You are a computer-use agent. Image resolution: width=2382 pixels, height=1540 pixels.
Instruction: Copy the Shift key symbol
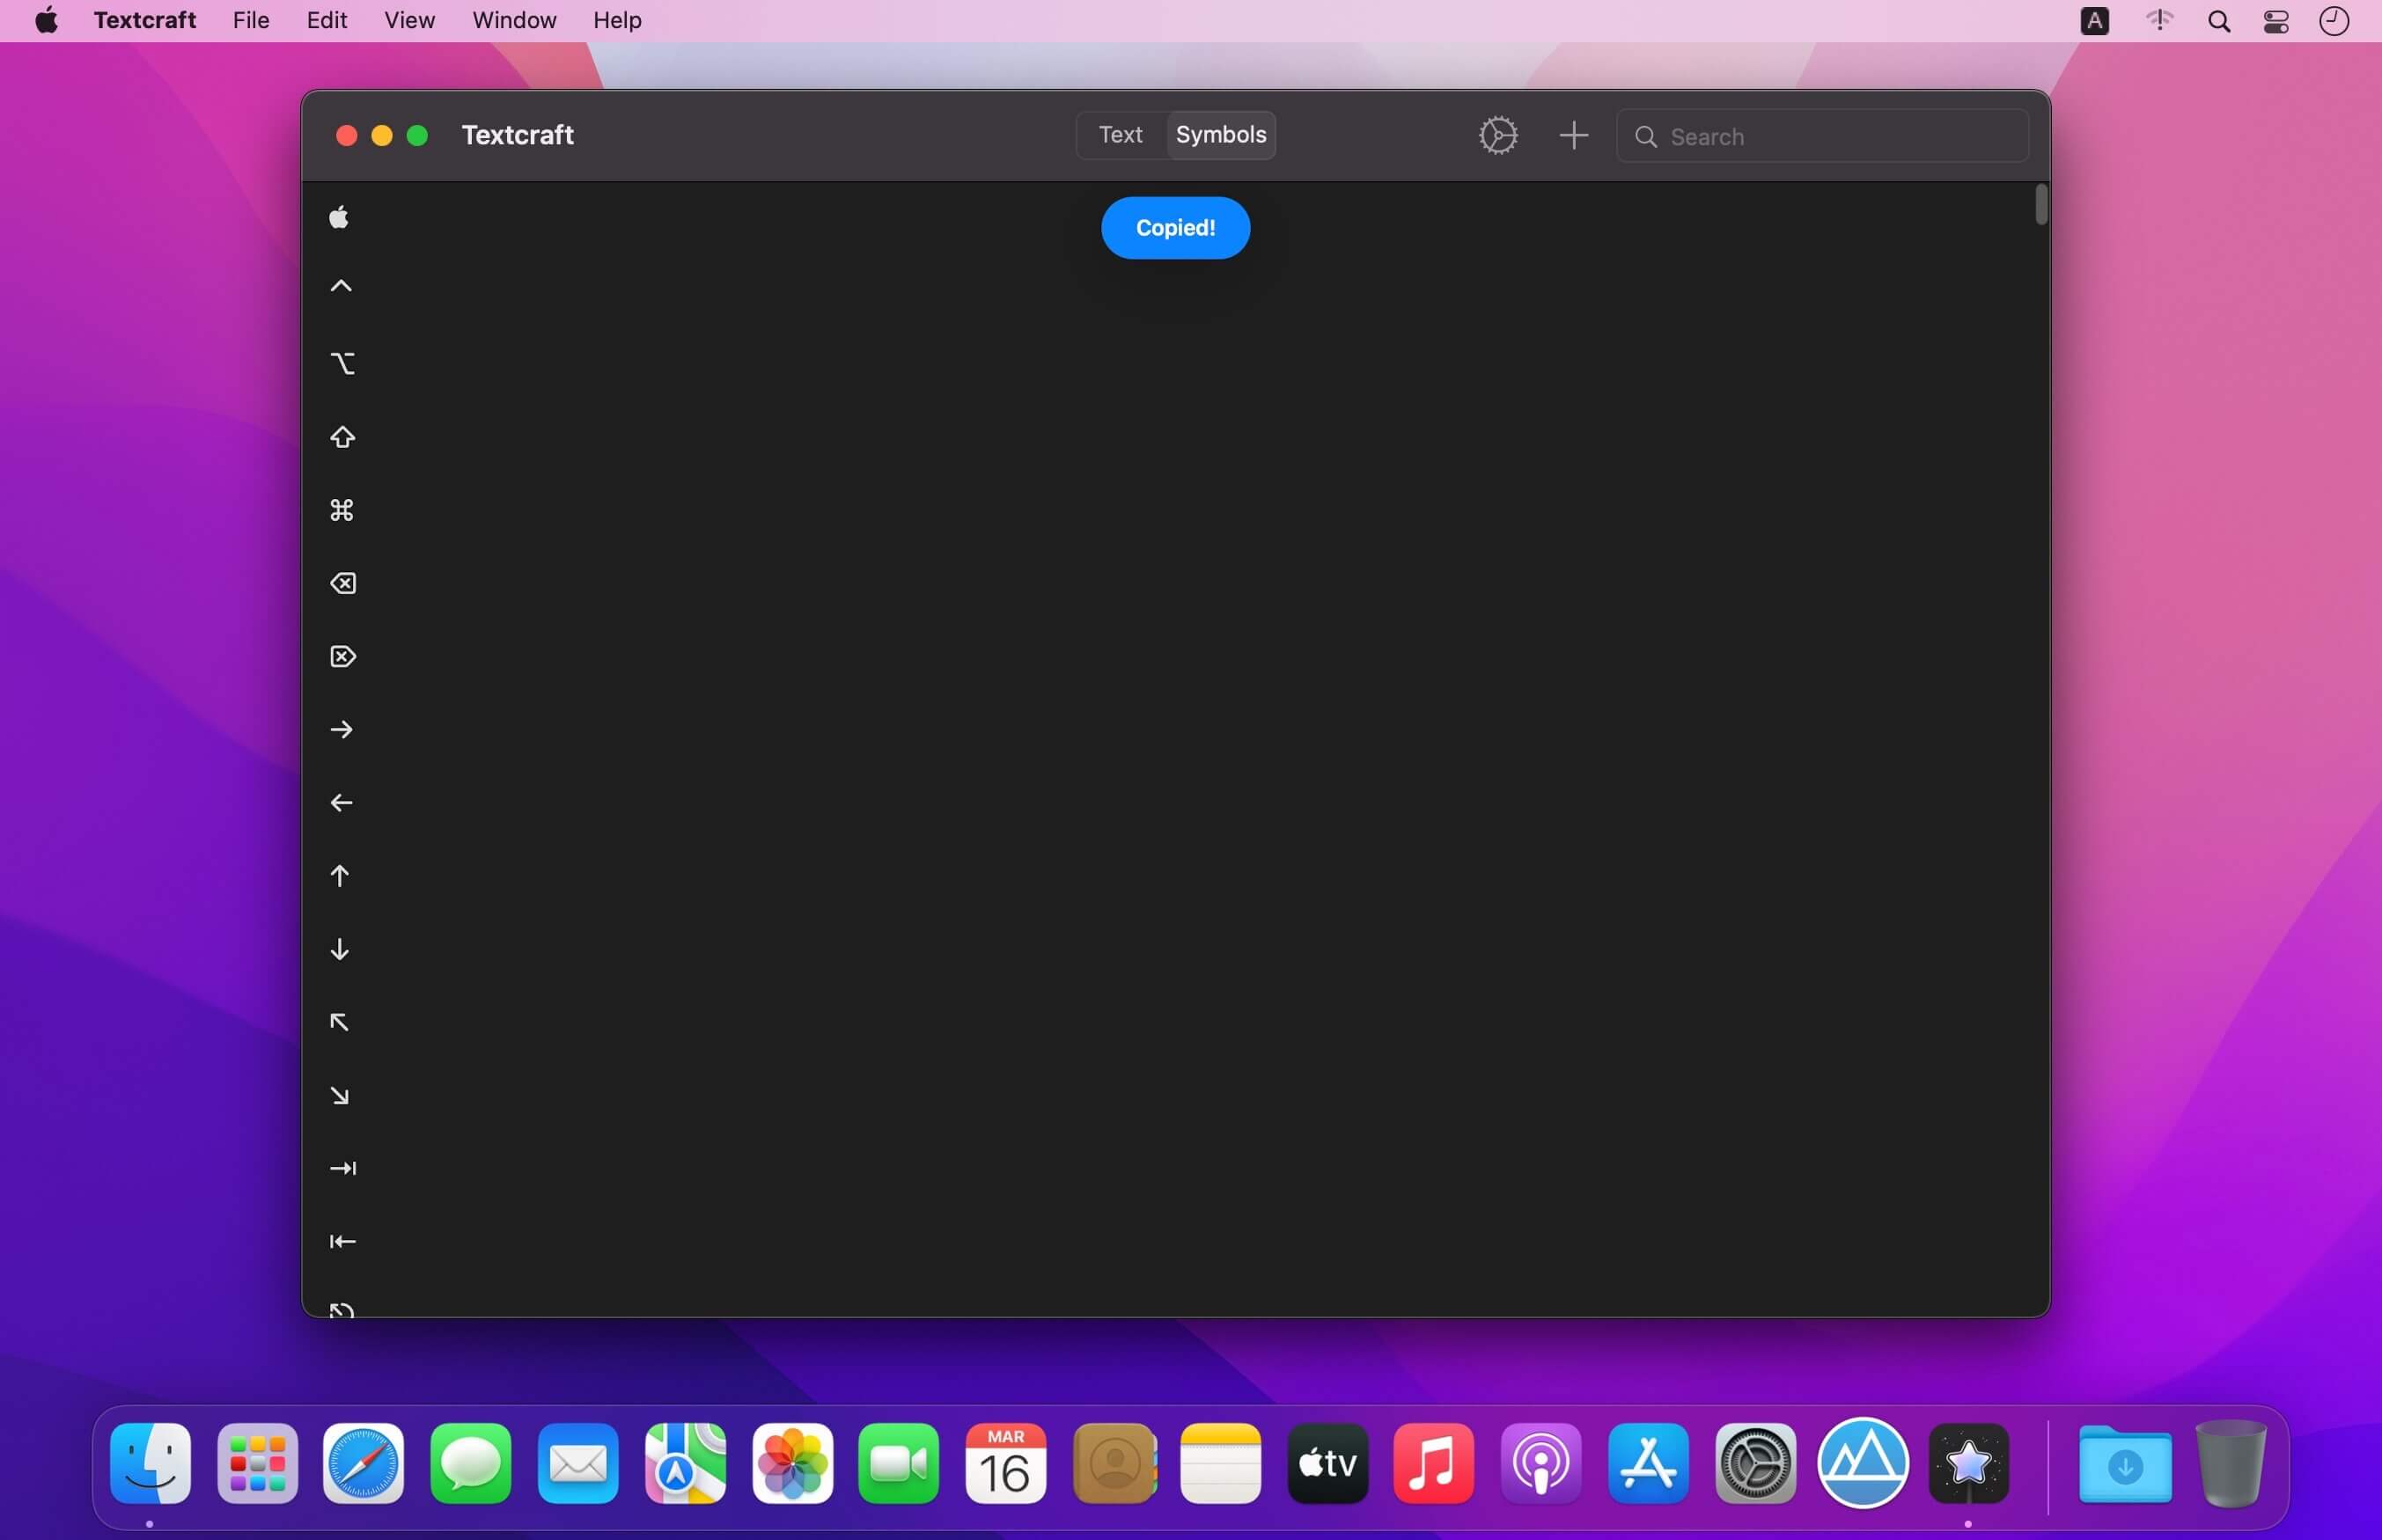[x=342, y=437]
